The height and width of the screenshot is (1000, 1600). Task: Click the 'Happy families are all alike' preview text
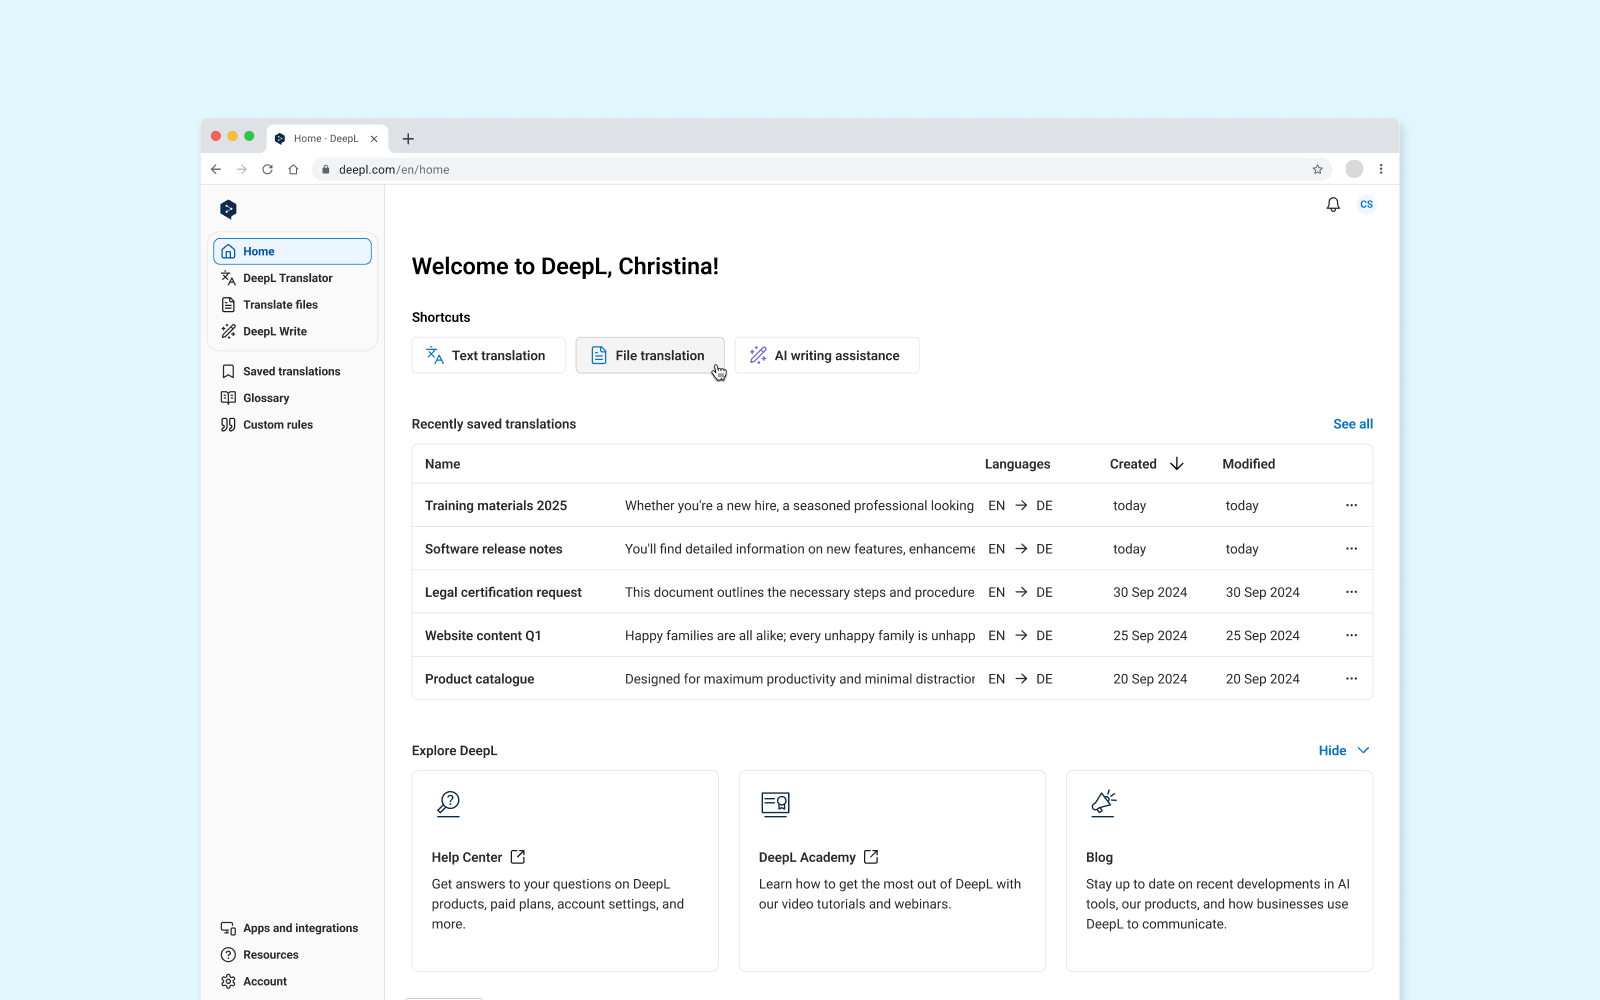(800, 635)
